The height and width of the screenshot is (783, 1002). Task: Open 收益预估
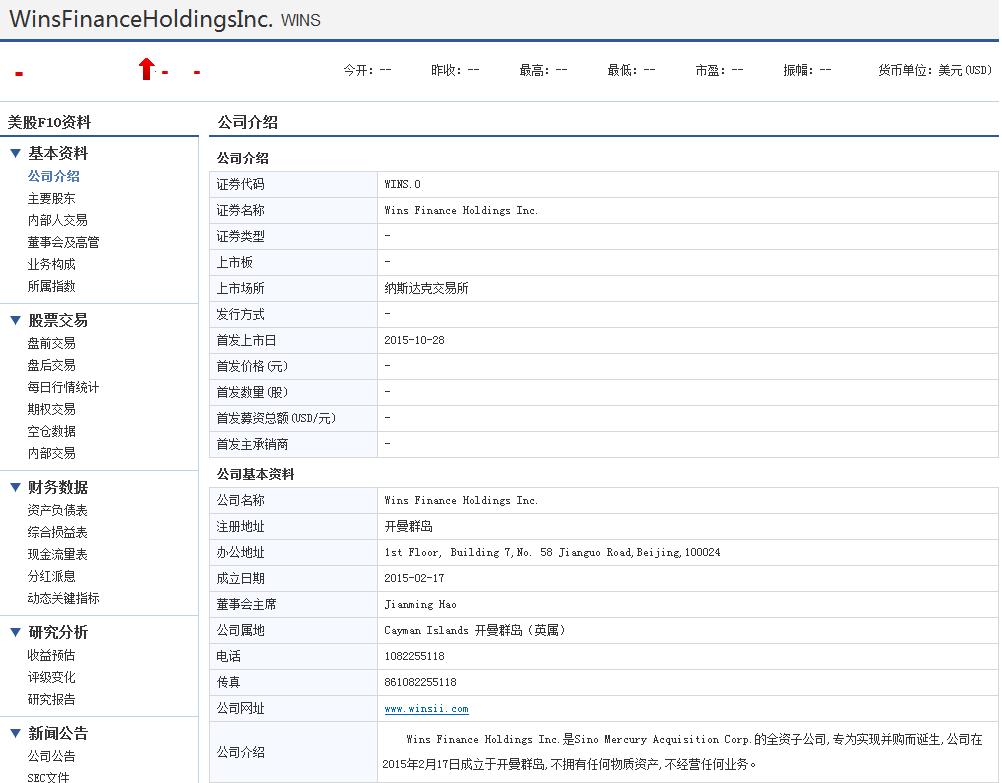(51, 655)
